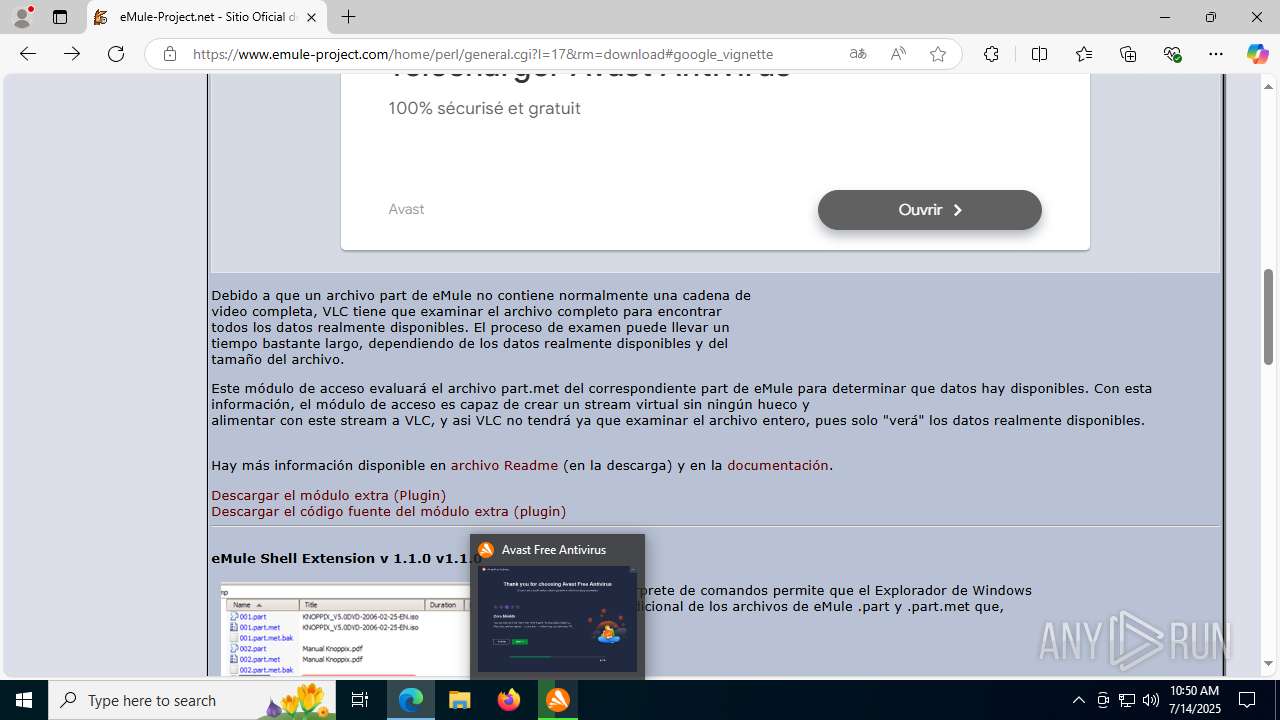Open Collections panel

tap(1128, 54)
